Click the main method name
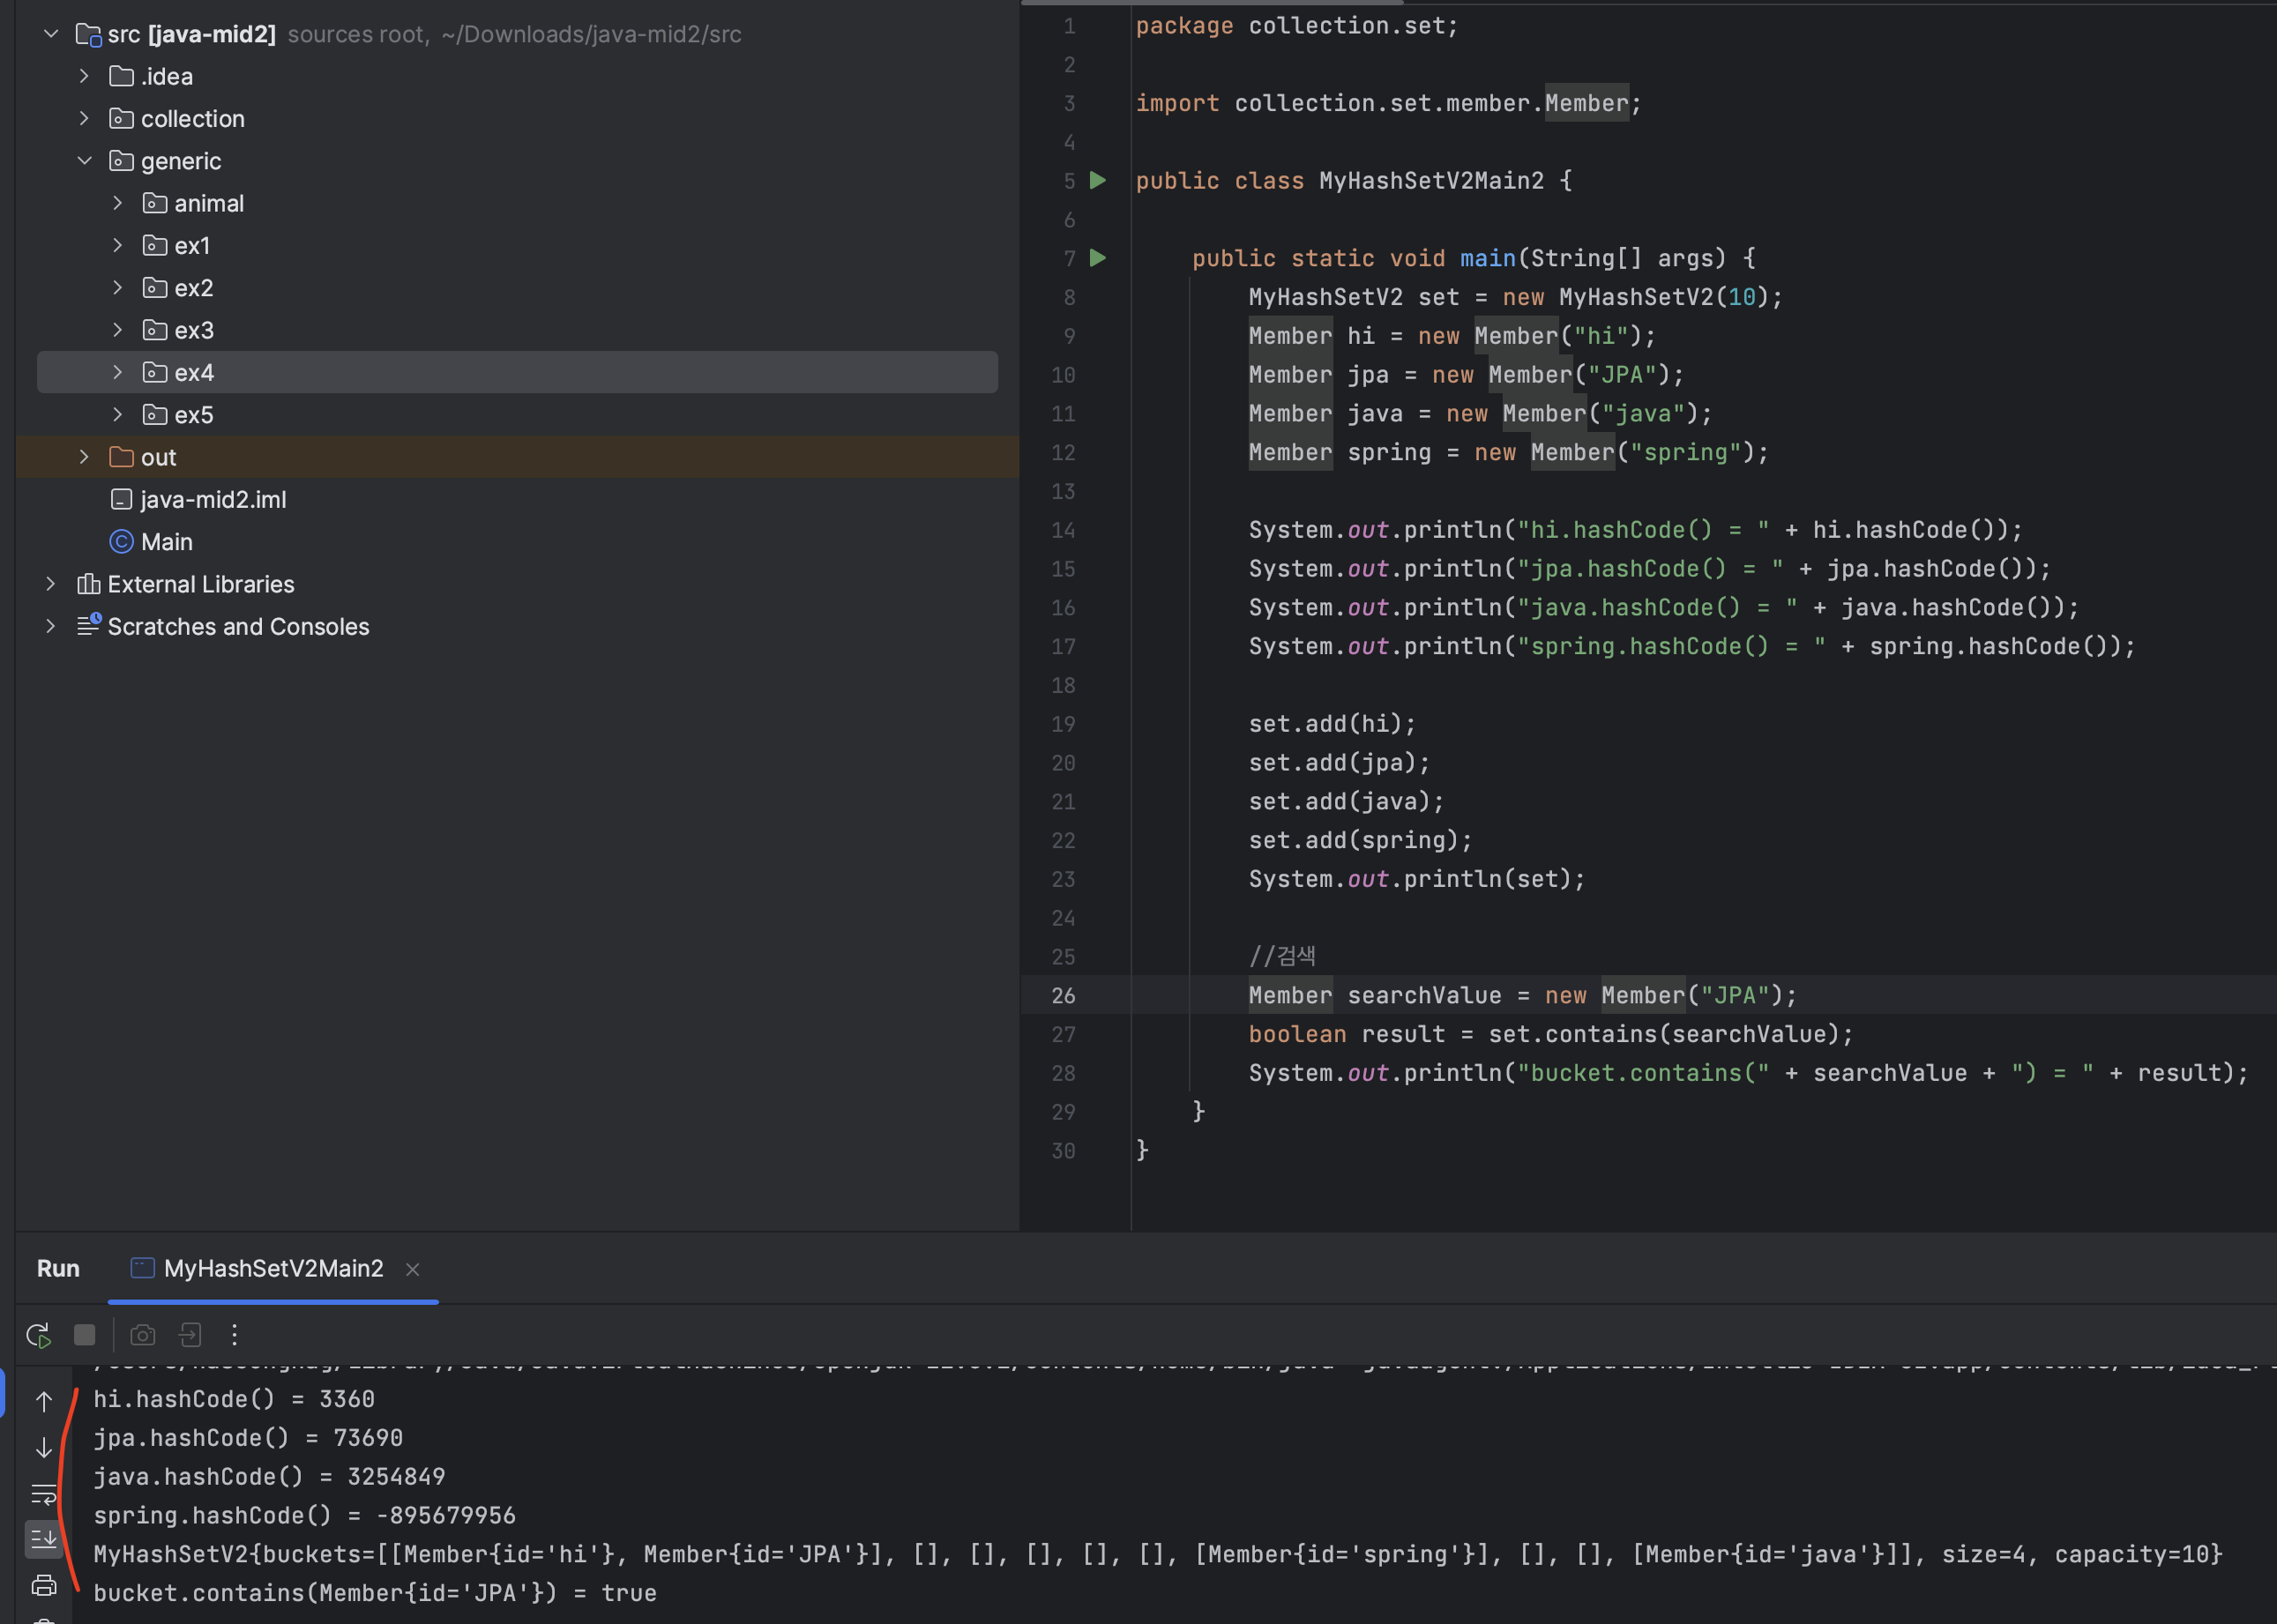2277x1624 pixels. point(1487,258)
